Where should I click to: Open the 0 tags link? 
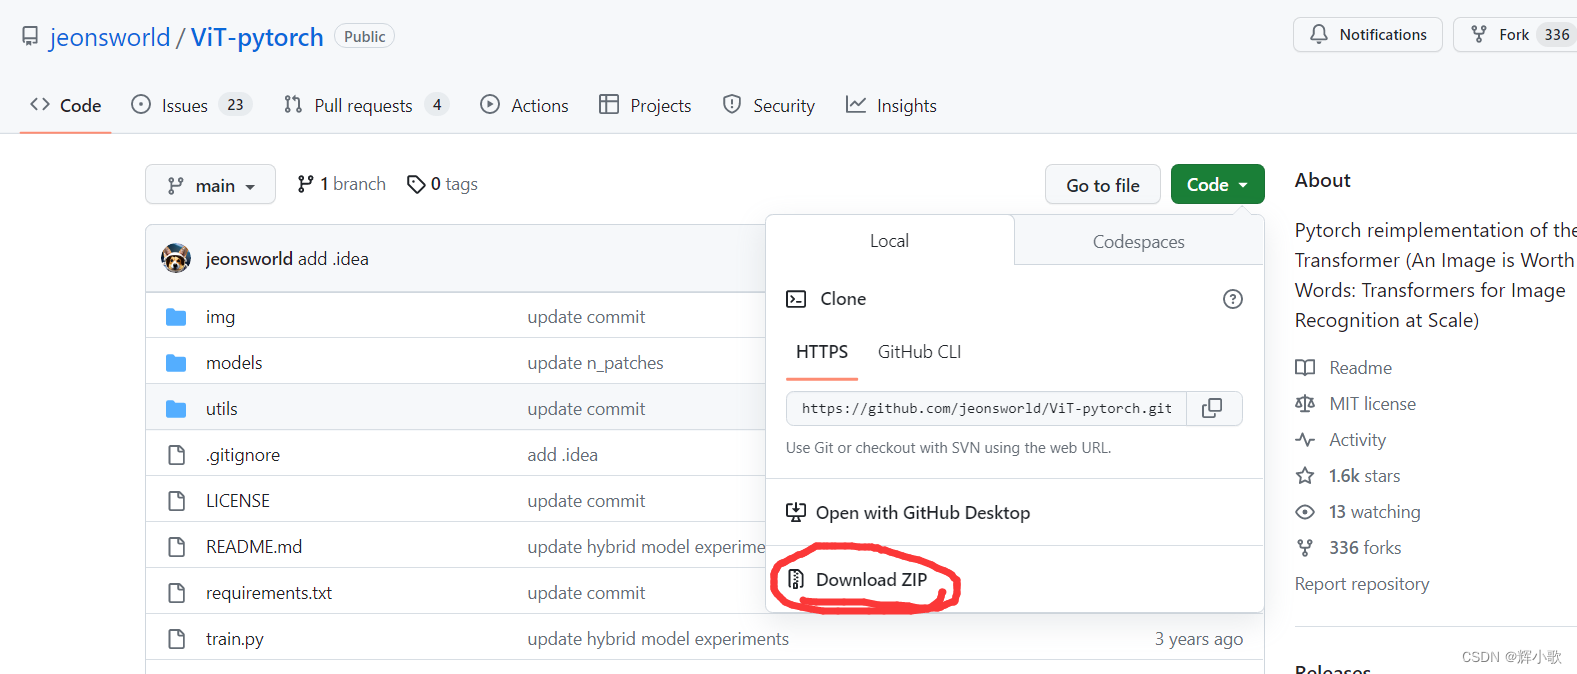pyautogui.click(x=442, y=184)
